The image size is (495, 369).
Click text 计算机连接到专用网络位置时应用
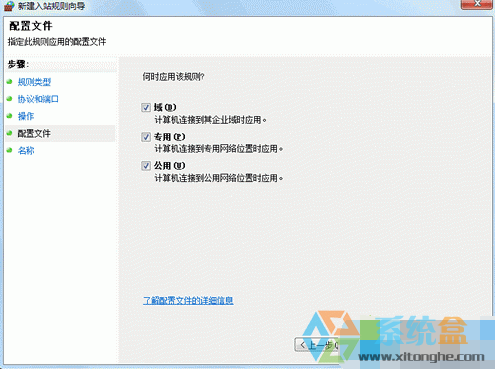pos(218,149)
